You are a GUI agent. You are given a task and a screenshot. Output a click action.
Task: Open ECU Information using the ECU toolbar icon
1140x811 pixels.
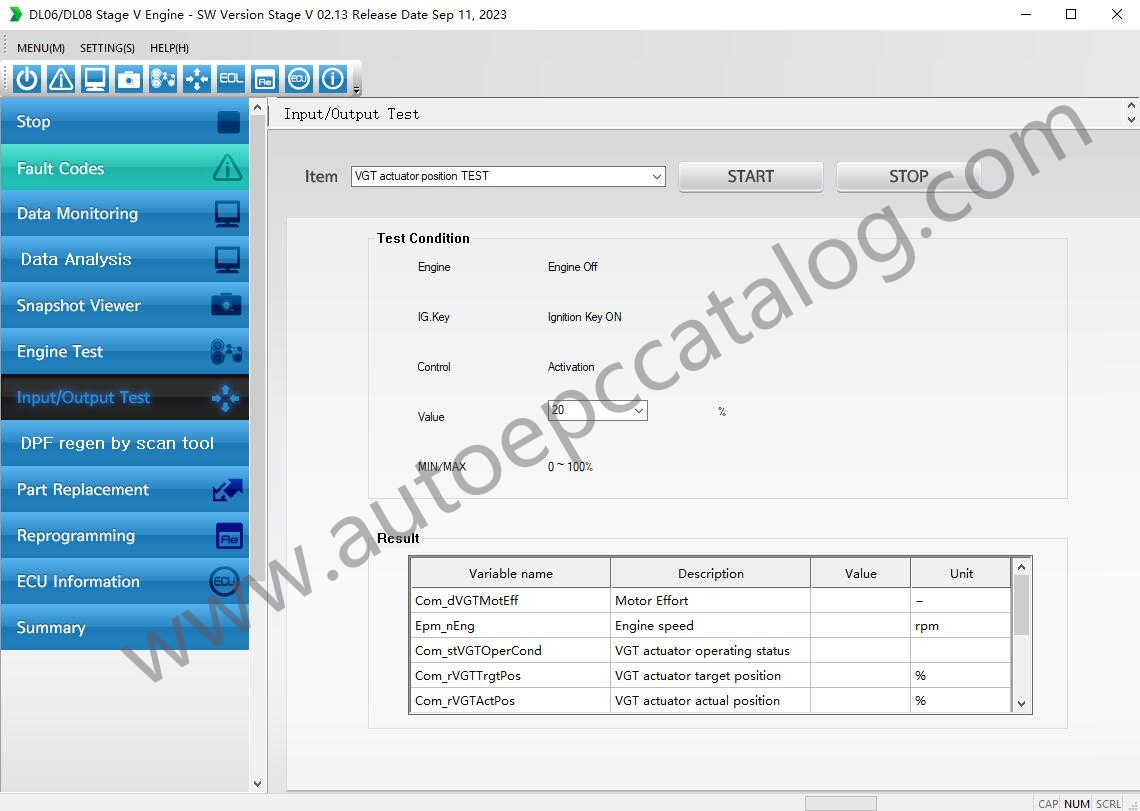point(298,78)
